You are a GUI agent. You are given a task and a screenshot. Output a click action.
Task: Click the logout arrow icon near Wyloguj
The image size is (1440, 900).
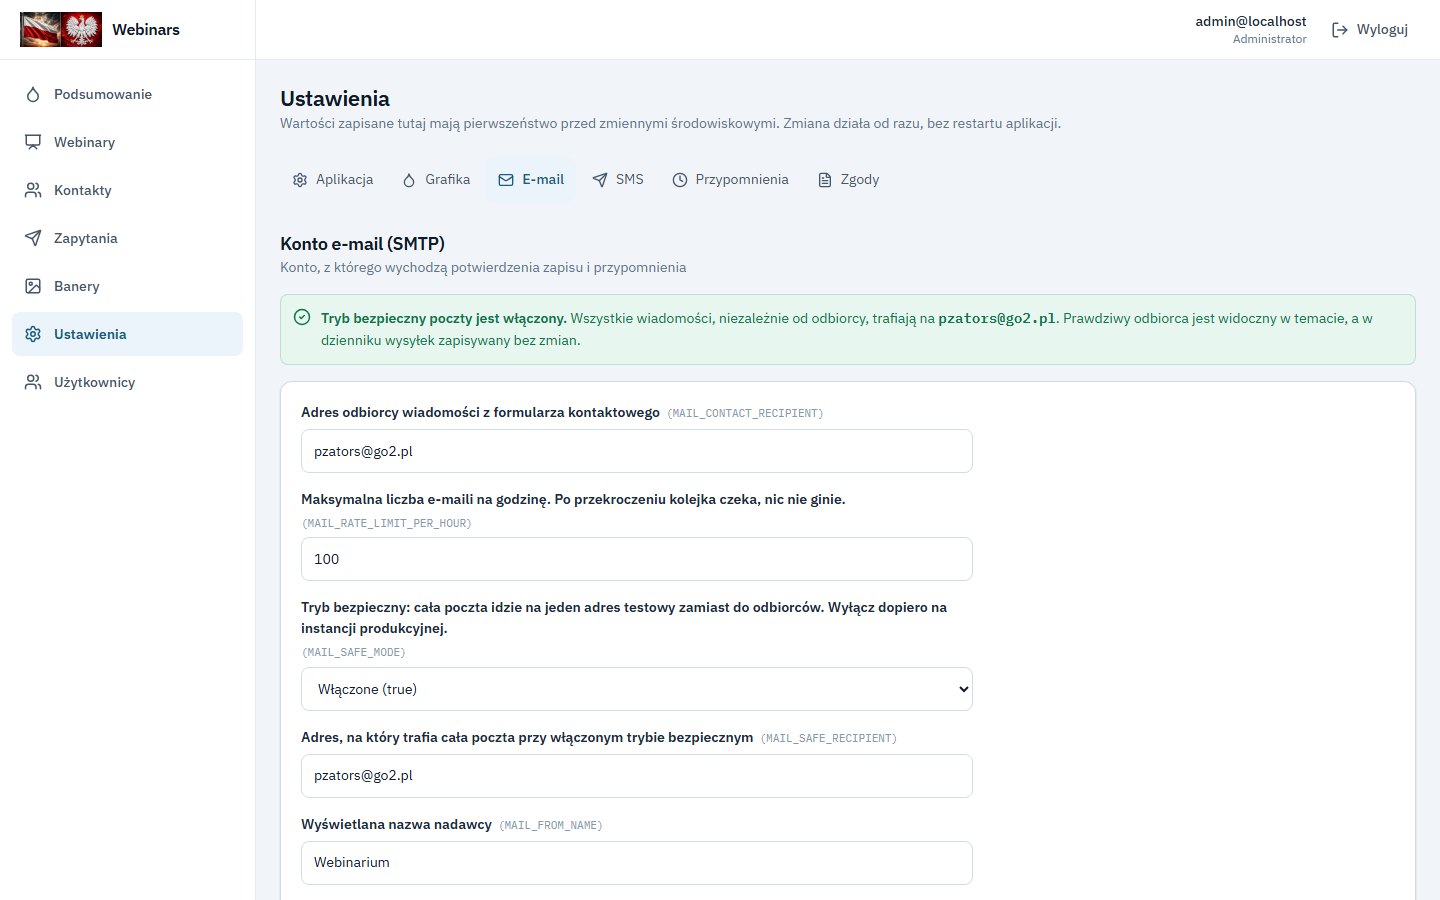click(x=1340, y=30)
